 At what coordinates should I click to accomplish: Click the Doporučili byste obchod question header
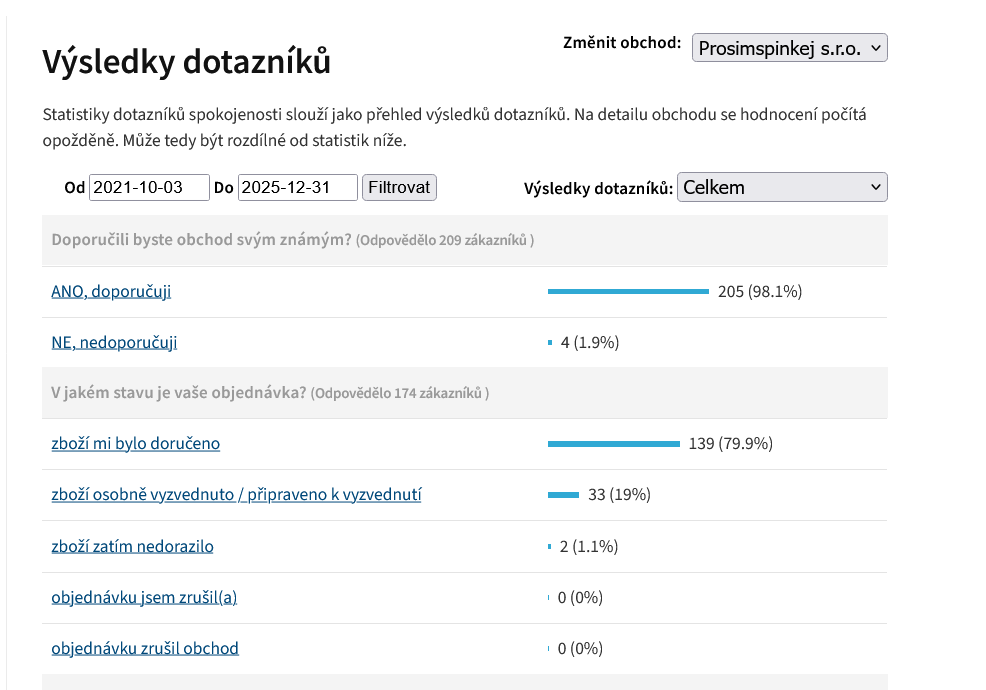201,240
